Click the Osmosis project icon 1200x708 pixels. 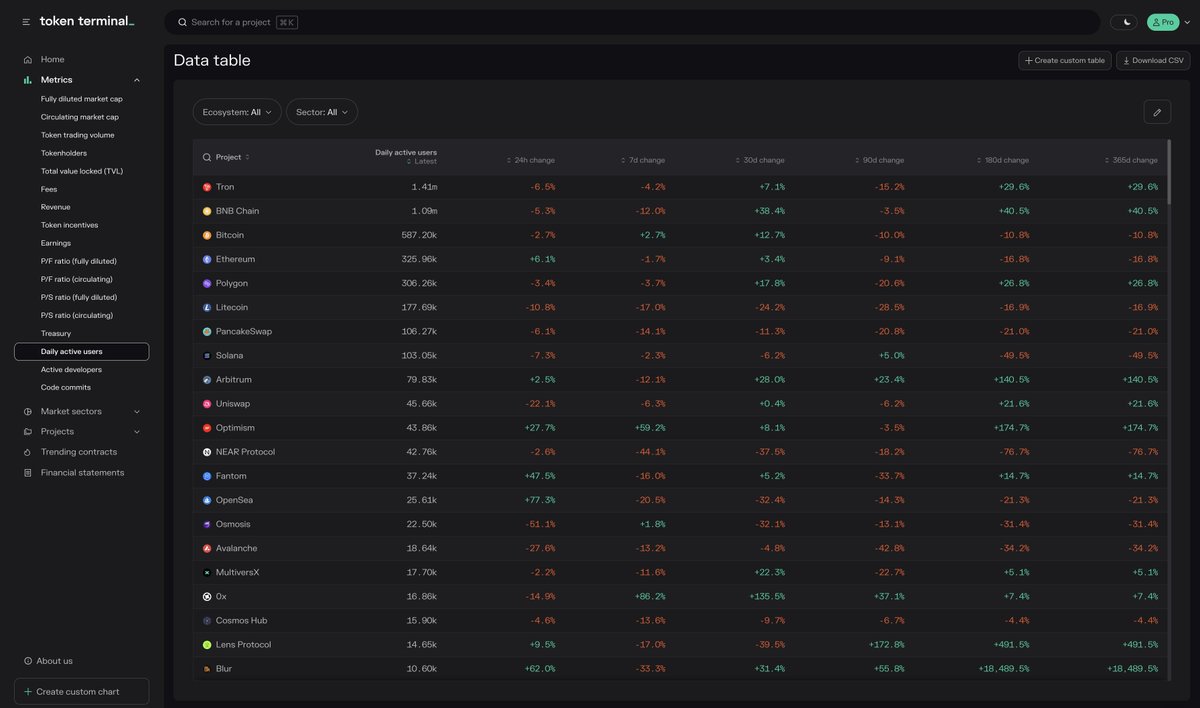pos(207,524)
